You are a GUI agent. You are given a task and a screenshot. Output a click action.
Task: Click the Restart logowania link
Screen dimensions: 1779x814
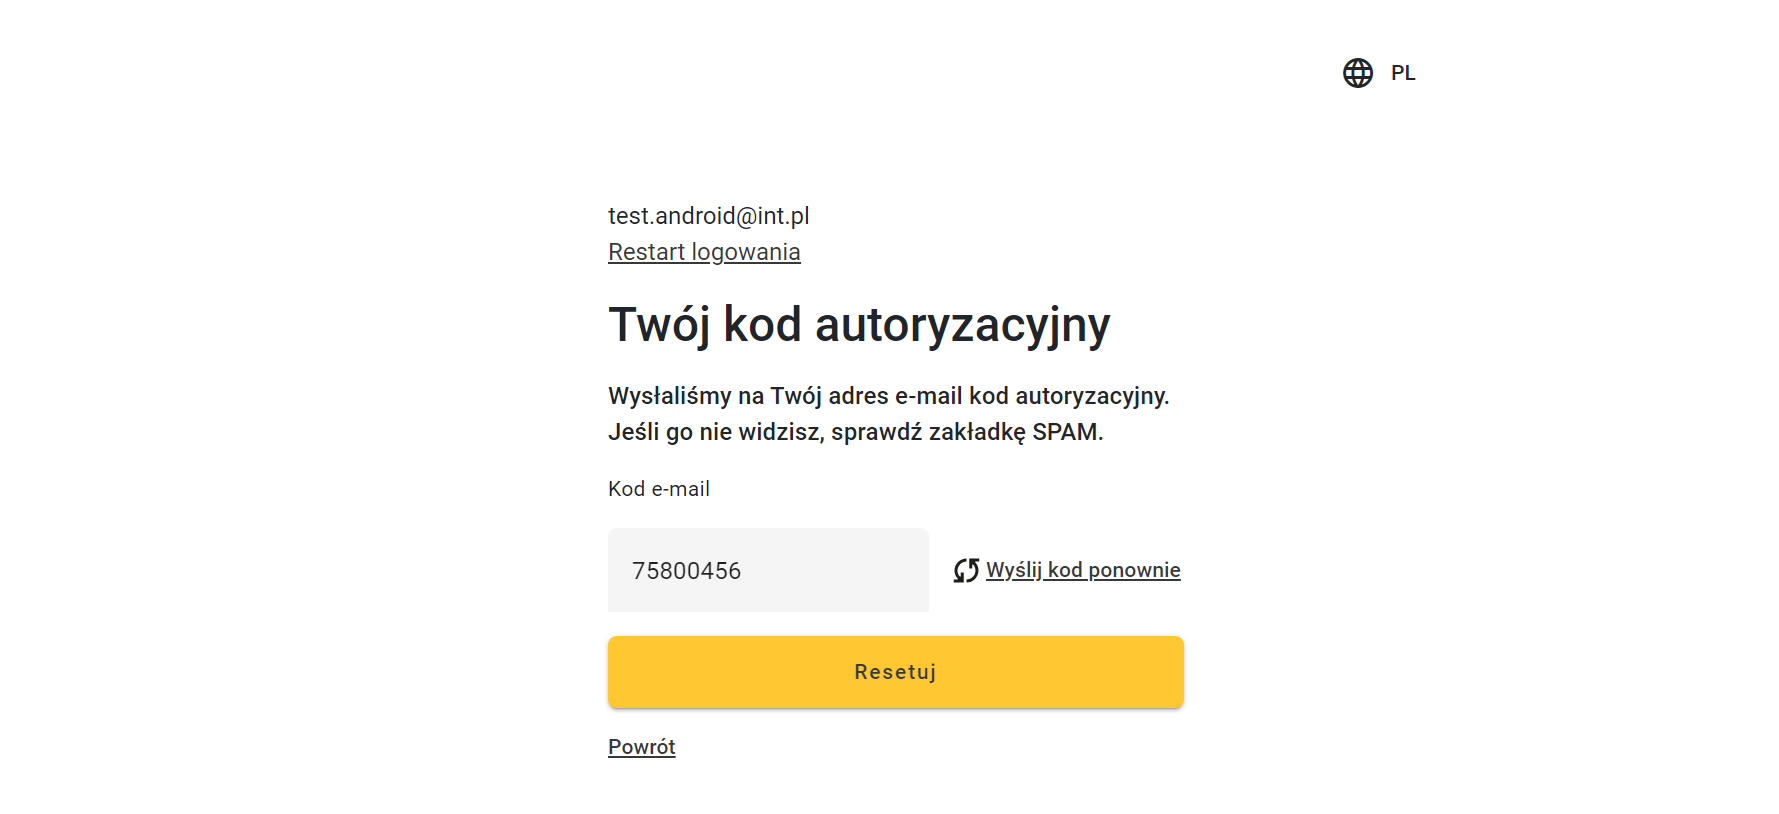tap(704, 252)
